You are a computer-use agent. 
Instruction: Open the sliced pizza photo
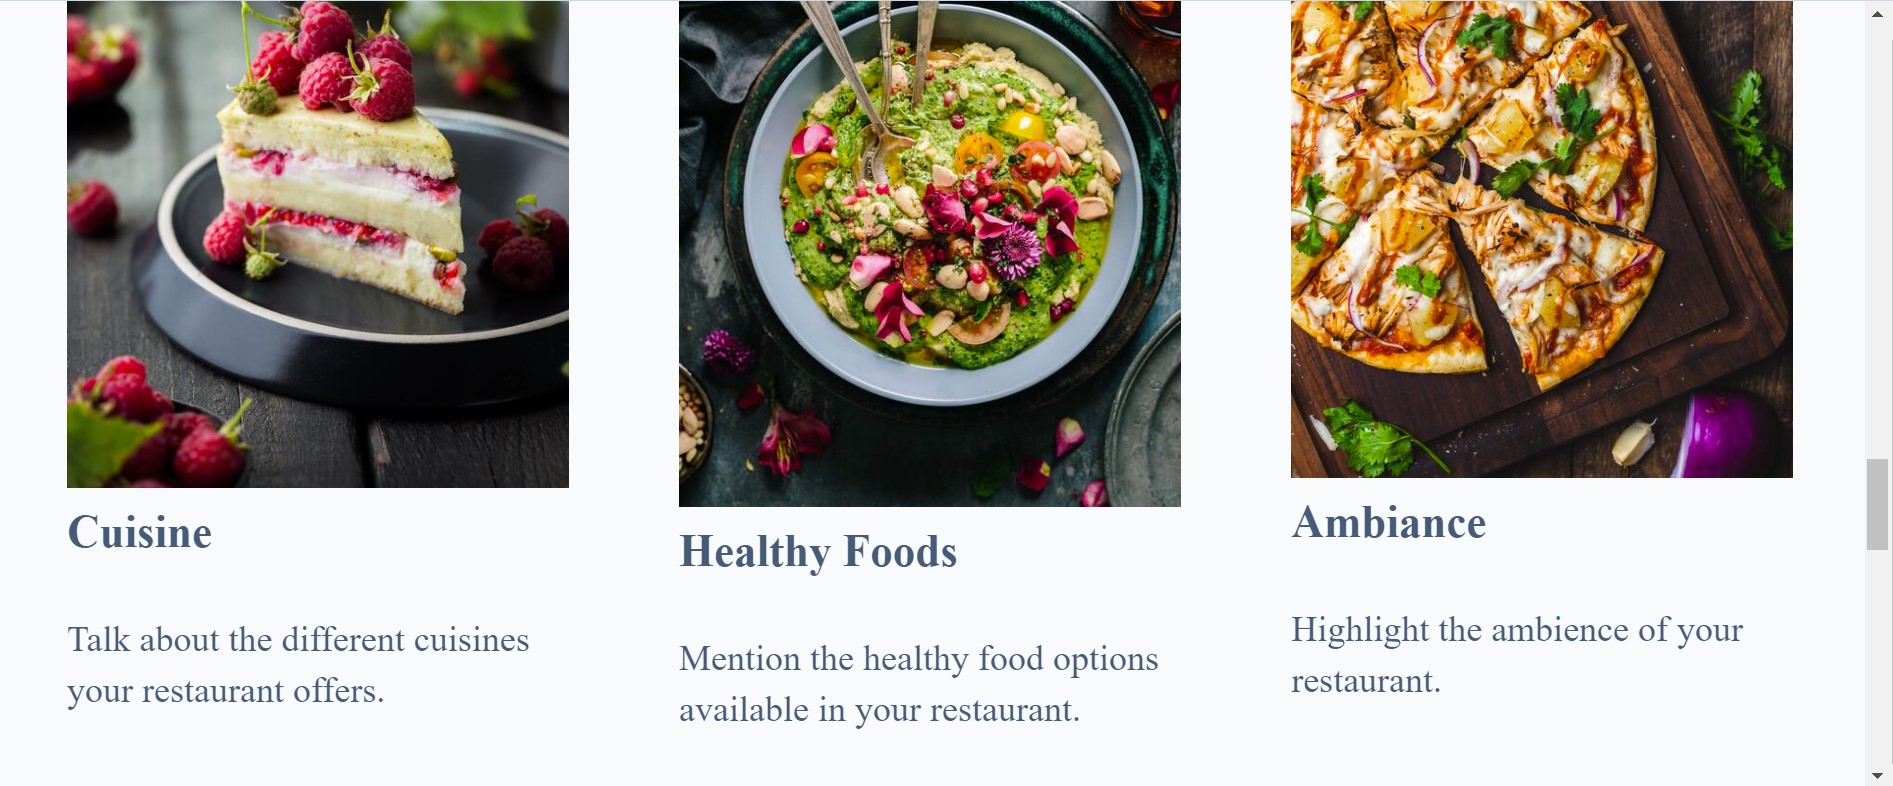1542,239
